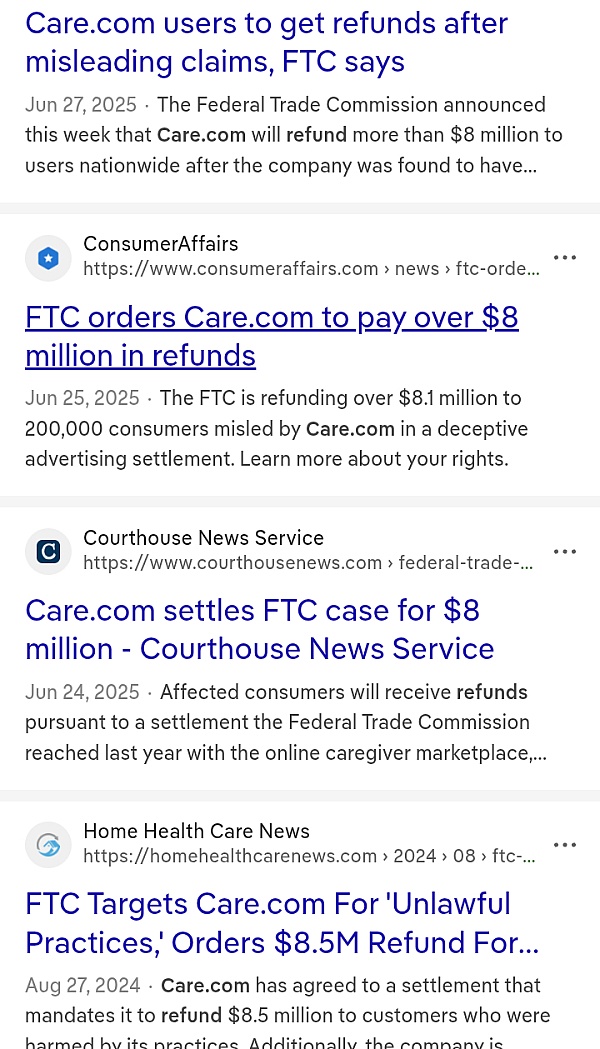Click the Home Health Care News favicon
The image size is (600, 1049).
click(x=48, y=844)
